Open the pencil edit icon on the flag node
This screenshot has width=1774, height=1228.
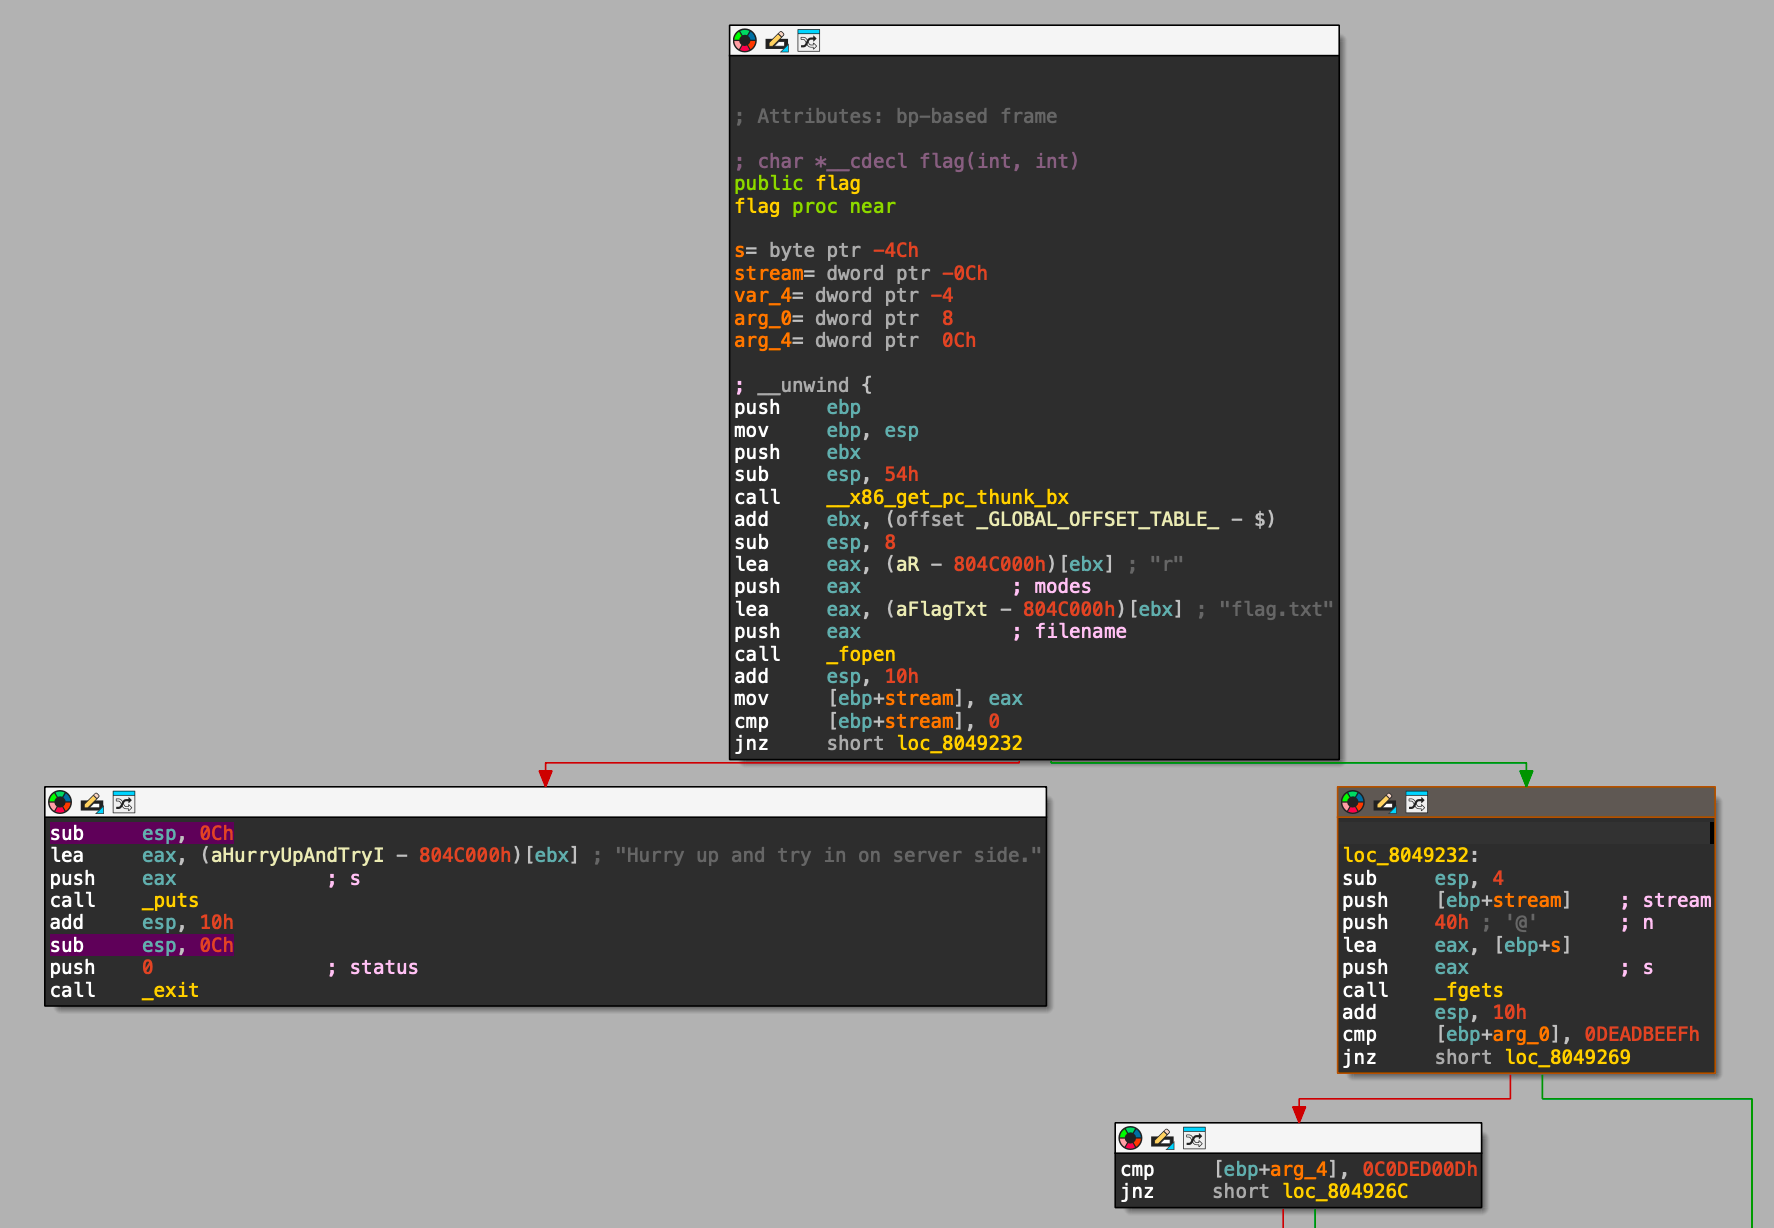pos(775,41)
